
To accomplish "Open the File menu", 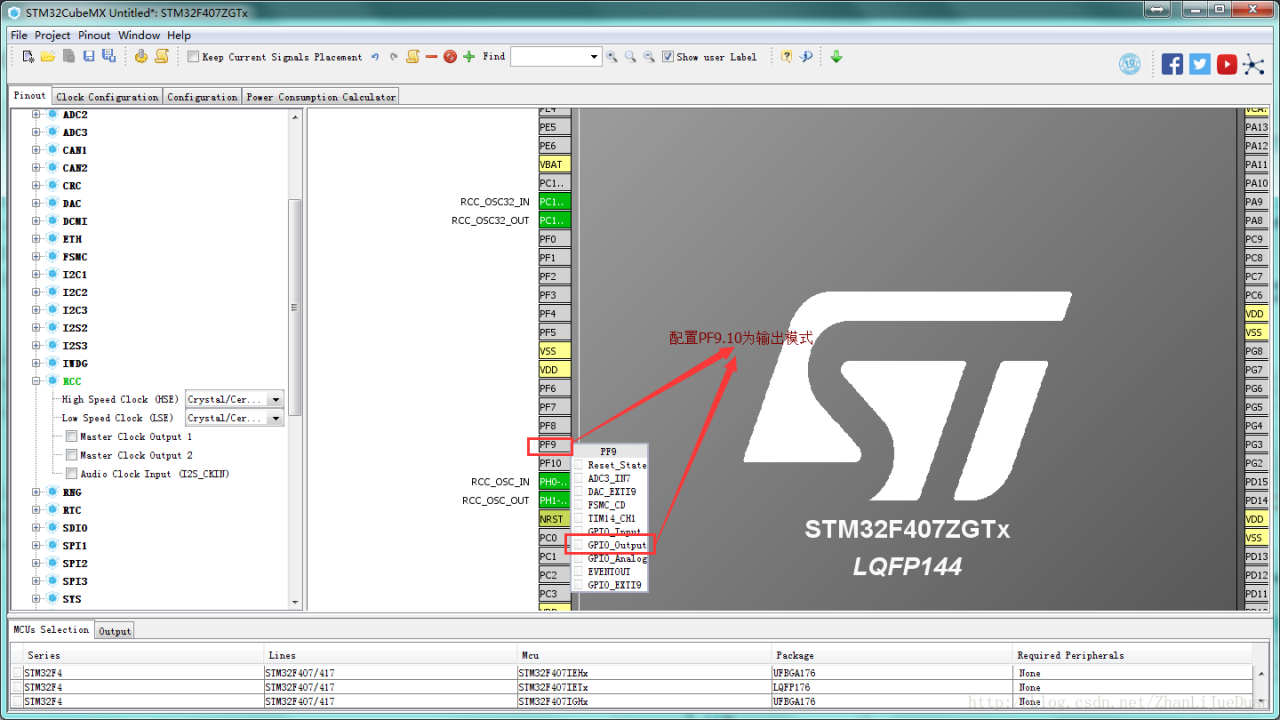I will [x=19, y=35].
